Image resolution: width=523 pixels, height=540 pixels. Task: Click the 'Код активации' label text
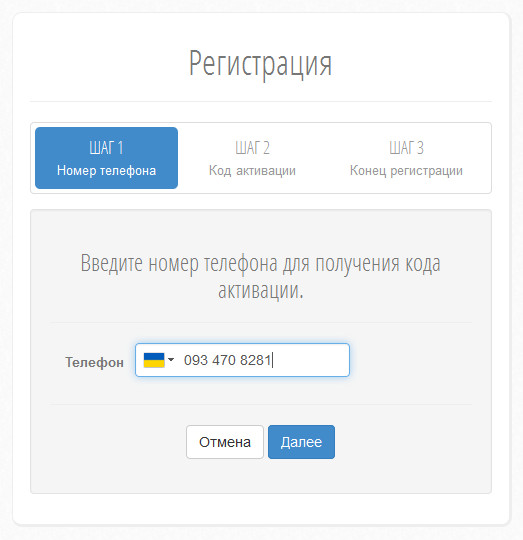point(252,171)
